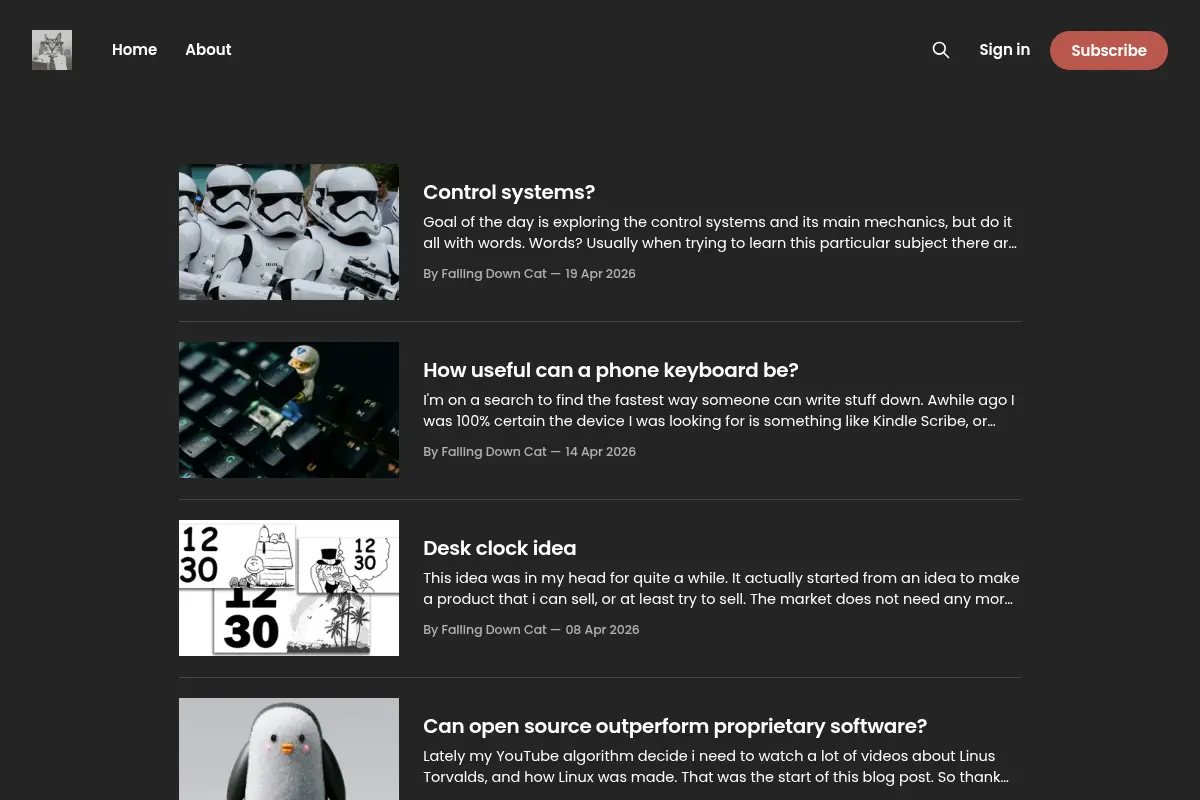Viewport: 1200px width, 800px height.
Task: Open "Can open source outperform proprietary software?"
Action: (x=675, y=726)
